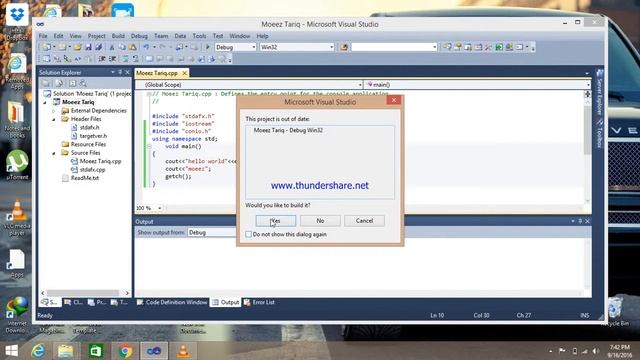Image resolution: width=640 pixels, height=360 pixels.
Task: Click the Cut scissors icon
Action: coord(112,47)
